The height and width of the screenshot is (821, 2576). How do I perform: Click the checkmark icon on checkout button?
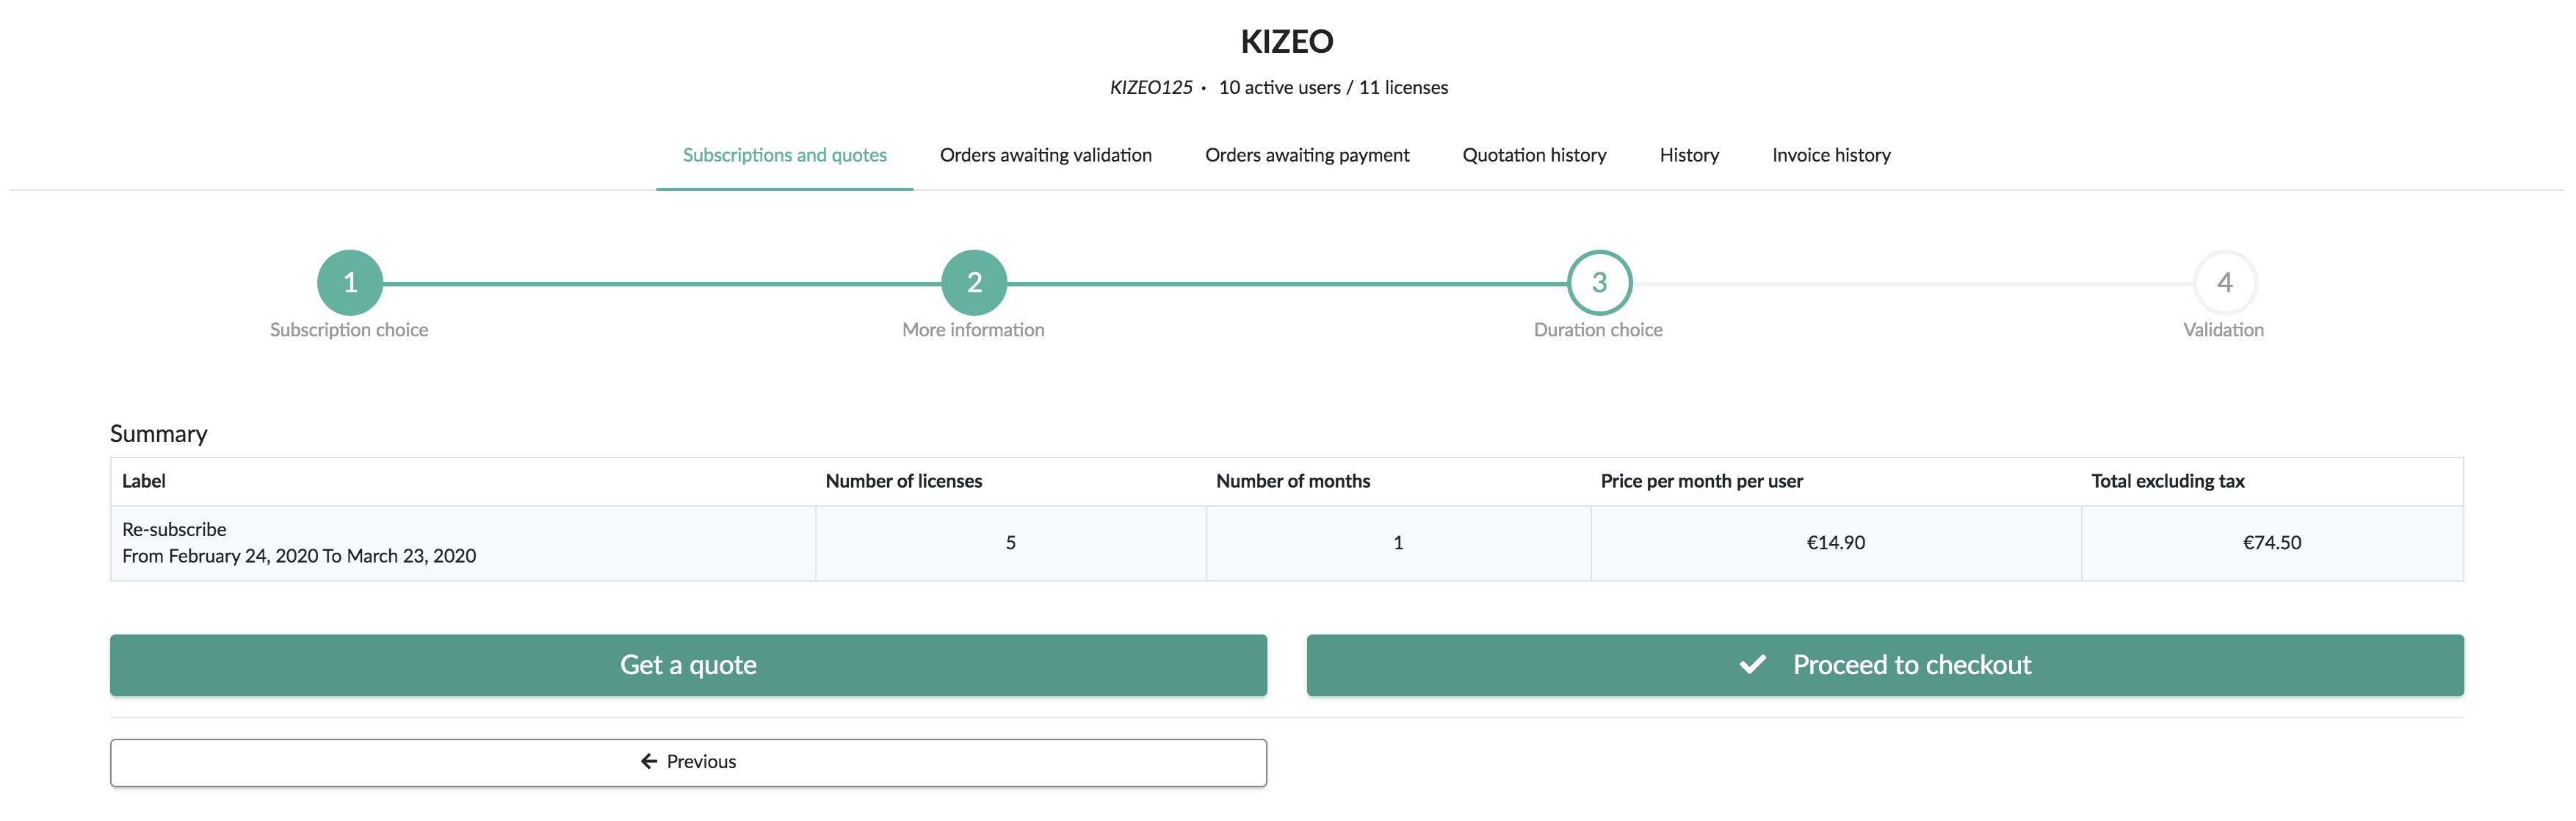click(x=1752, y=665)
